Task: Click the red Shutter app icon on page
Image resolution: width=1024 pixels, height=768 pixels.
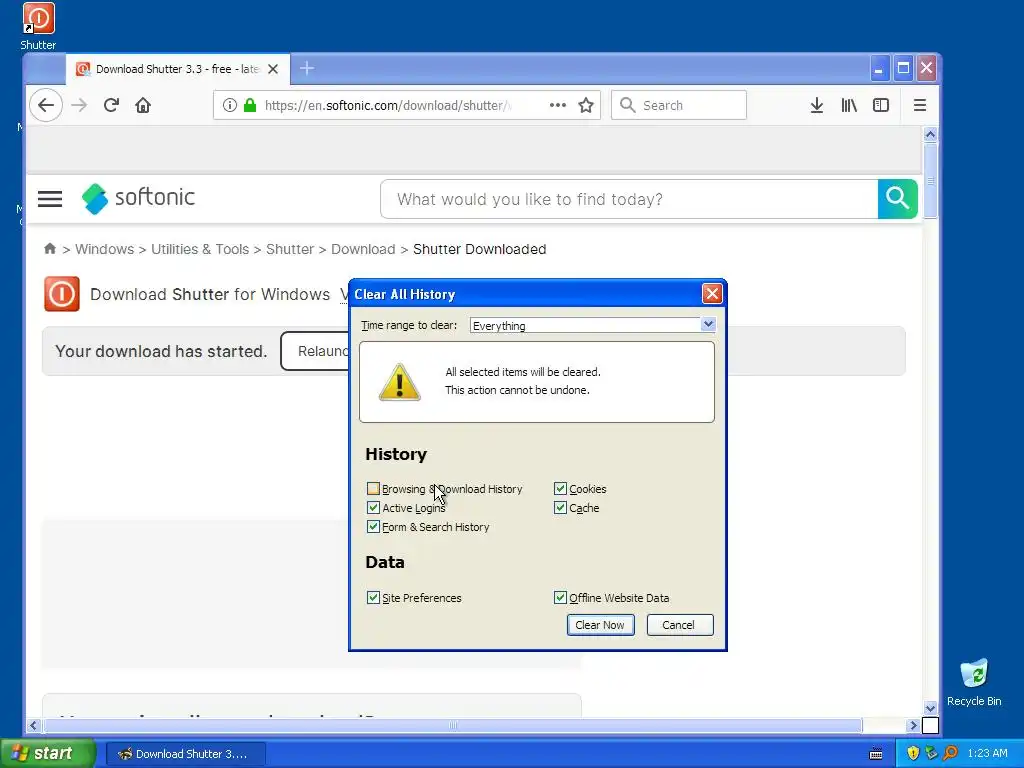Action: [62, 294]
